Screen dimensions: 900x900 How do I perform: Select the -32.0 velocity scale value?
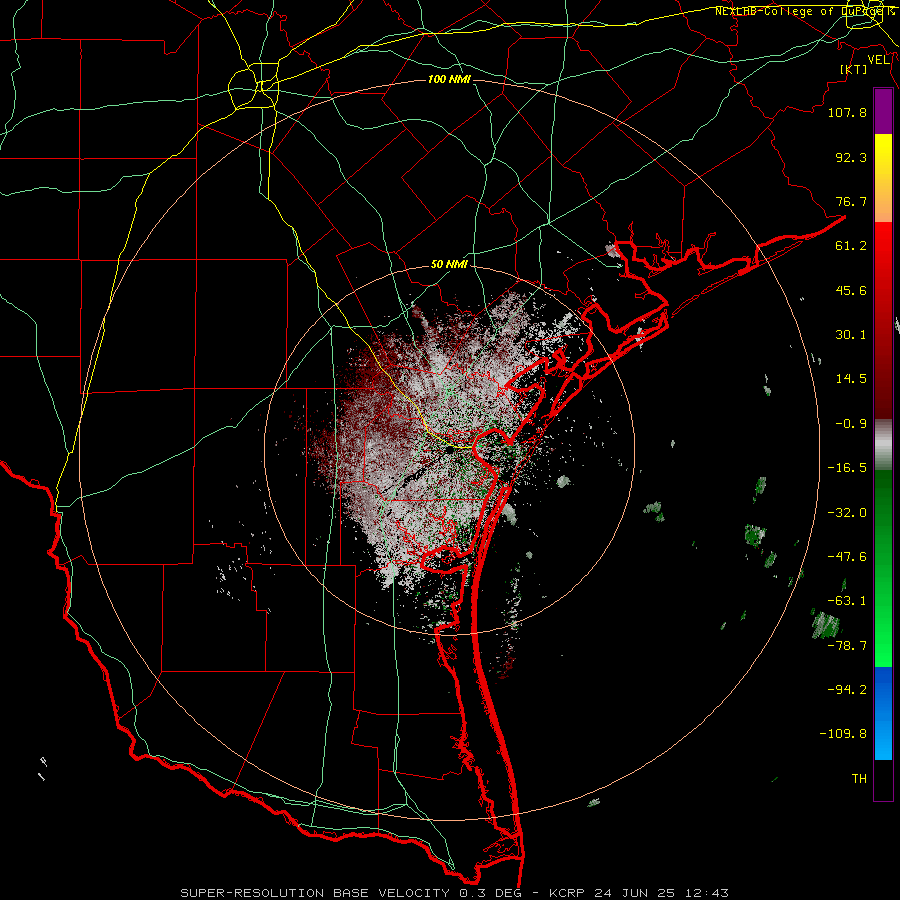(847, 513)
